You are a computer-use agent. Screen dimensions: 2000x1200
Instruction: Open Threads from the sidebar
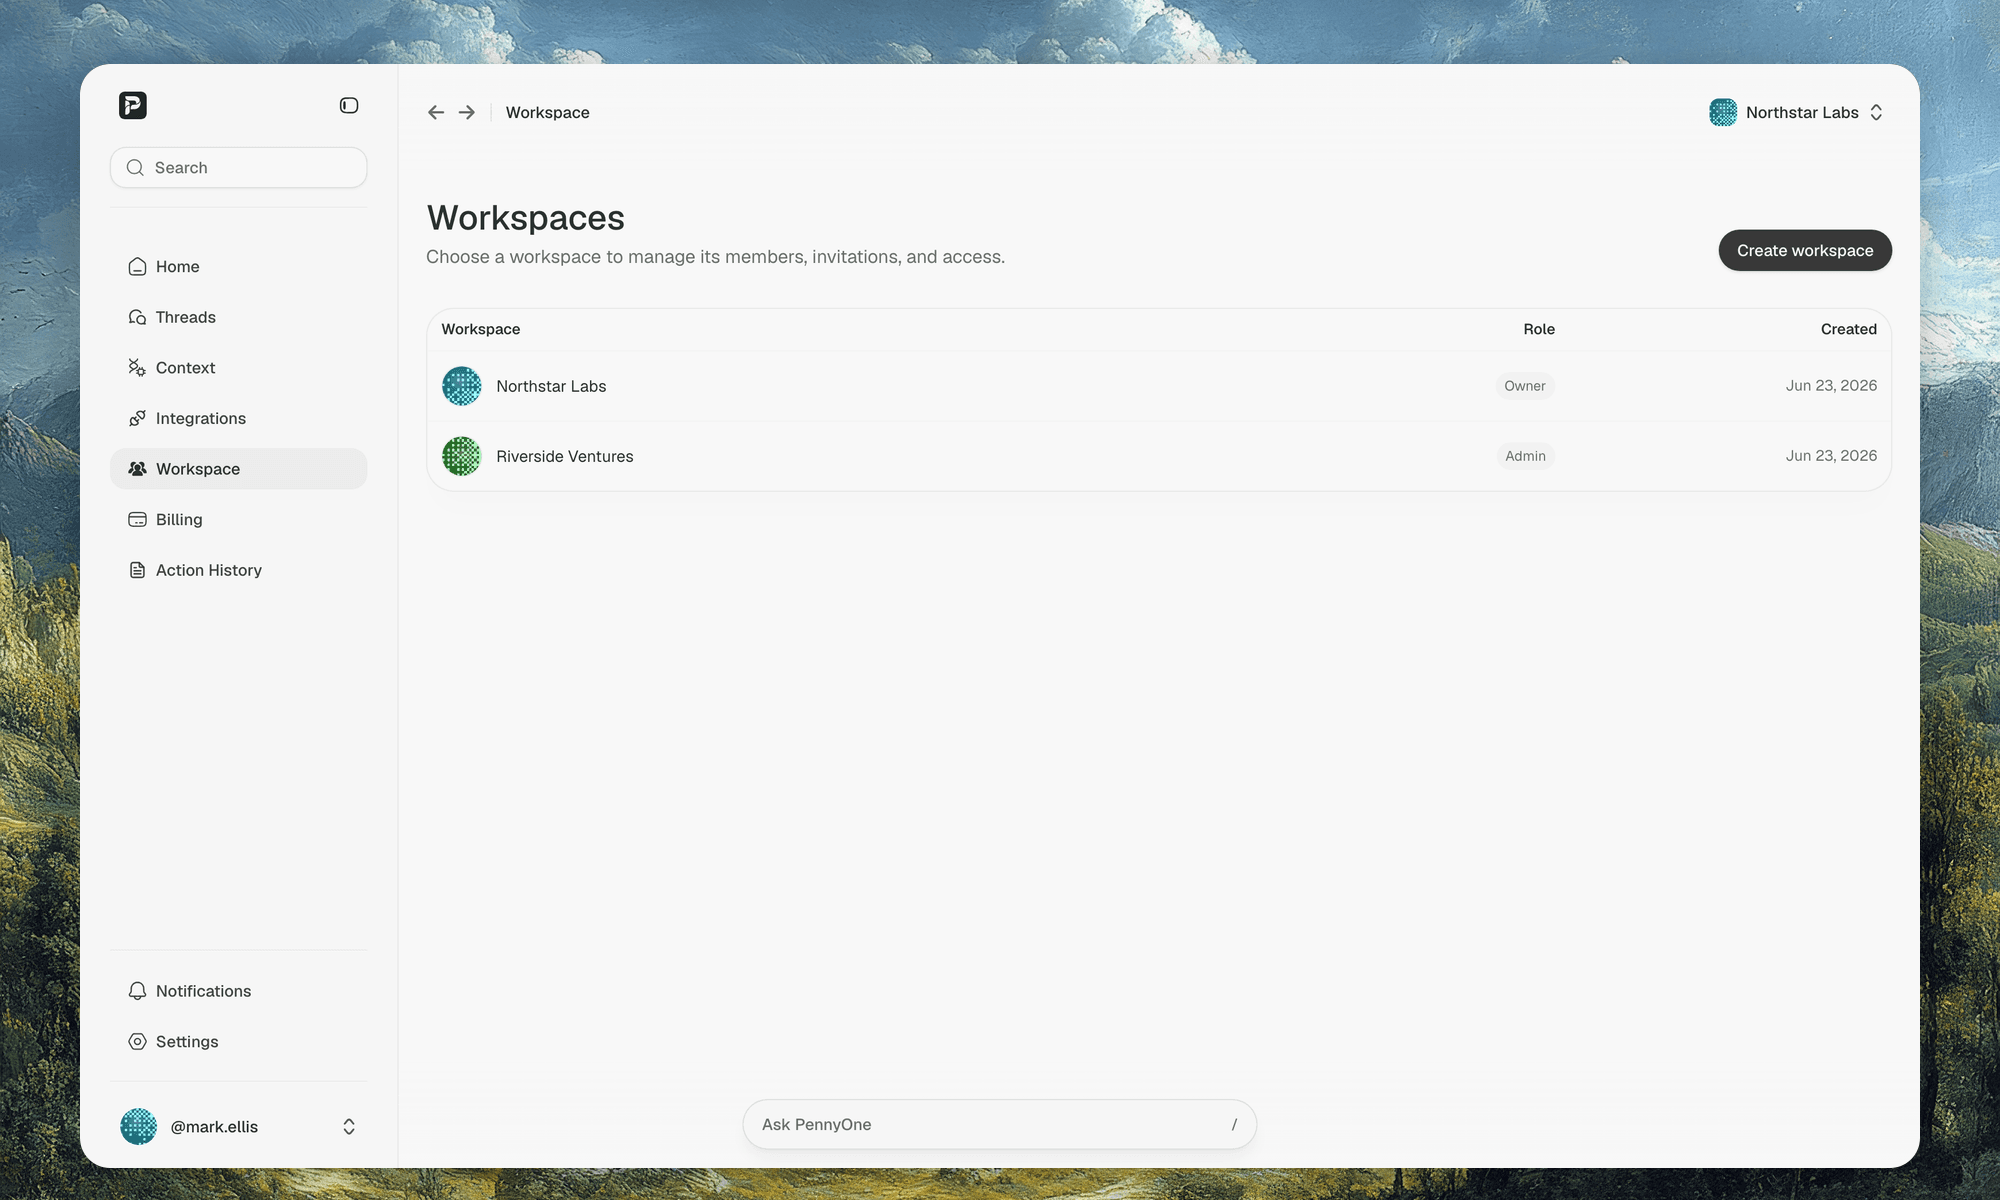pyautogui.click(x=238, y=317)
